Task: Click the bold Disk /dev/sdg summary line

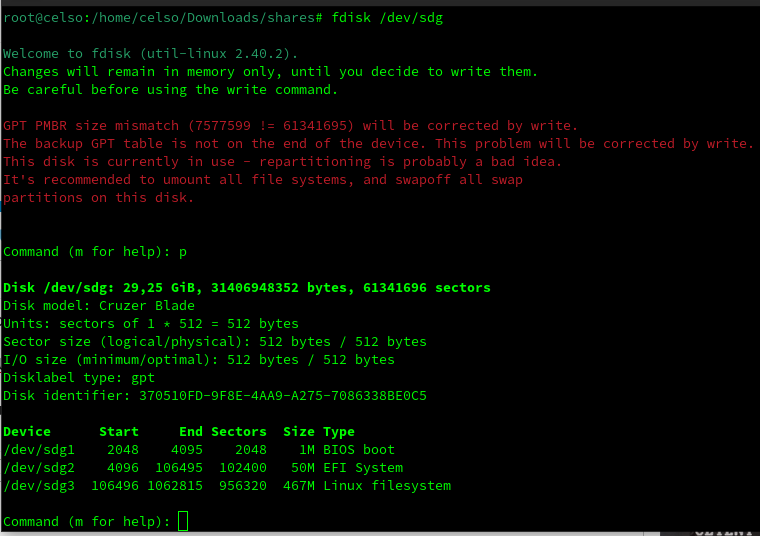Action: tap(247, 288)
